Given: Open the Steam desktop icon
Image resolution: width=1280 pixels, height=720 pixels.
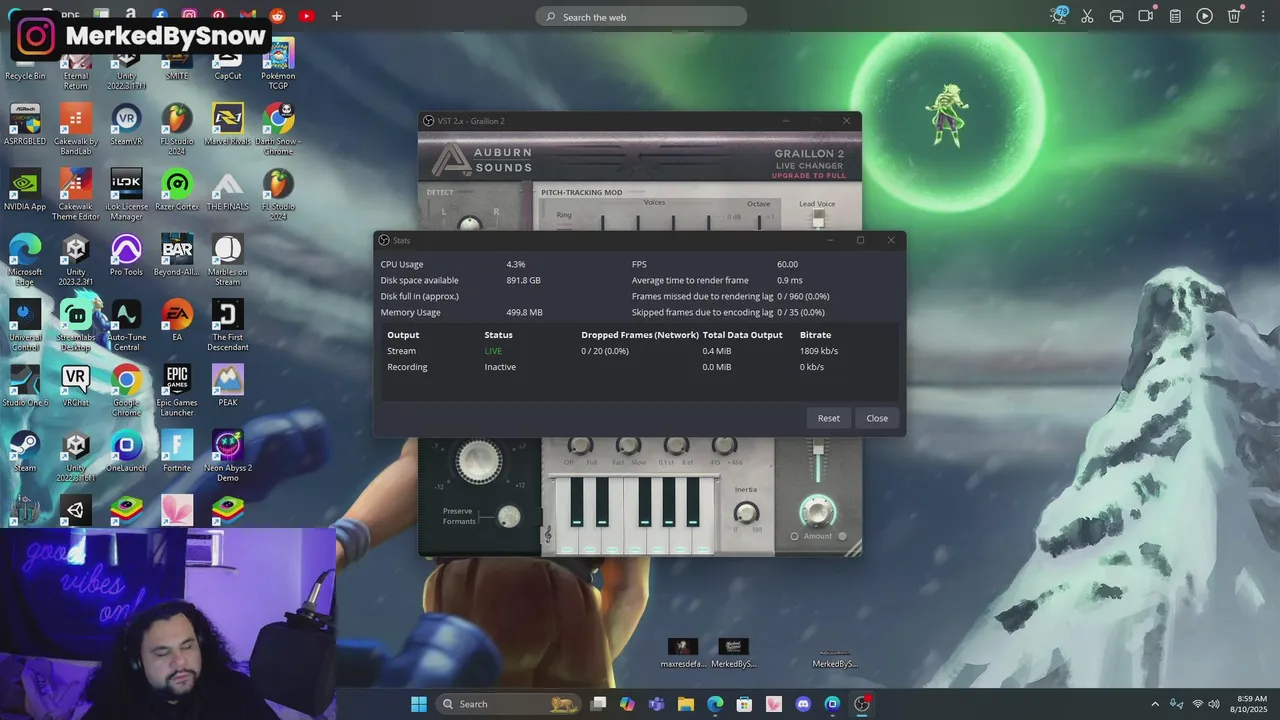Looking at the screenshot, I should (x=25, y=450).
